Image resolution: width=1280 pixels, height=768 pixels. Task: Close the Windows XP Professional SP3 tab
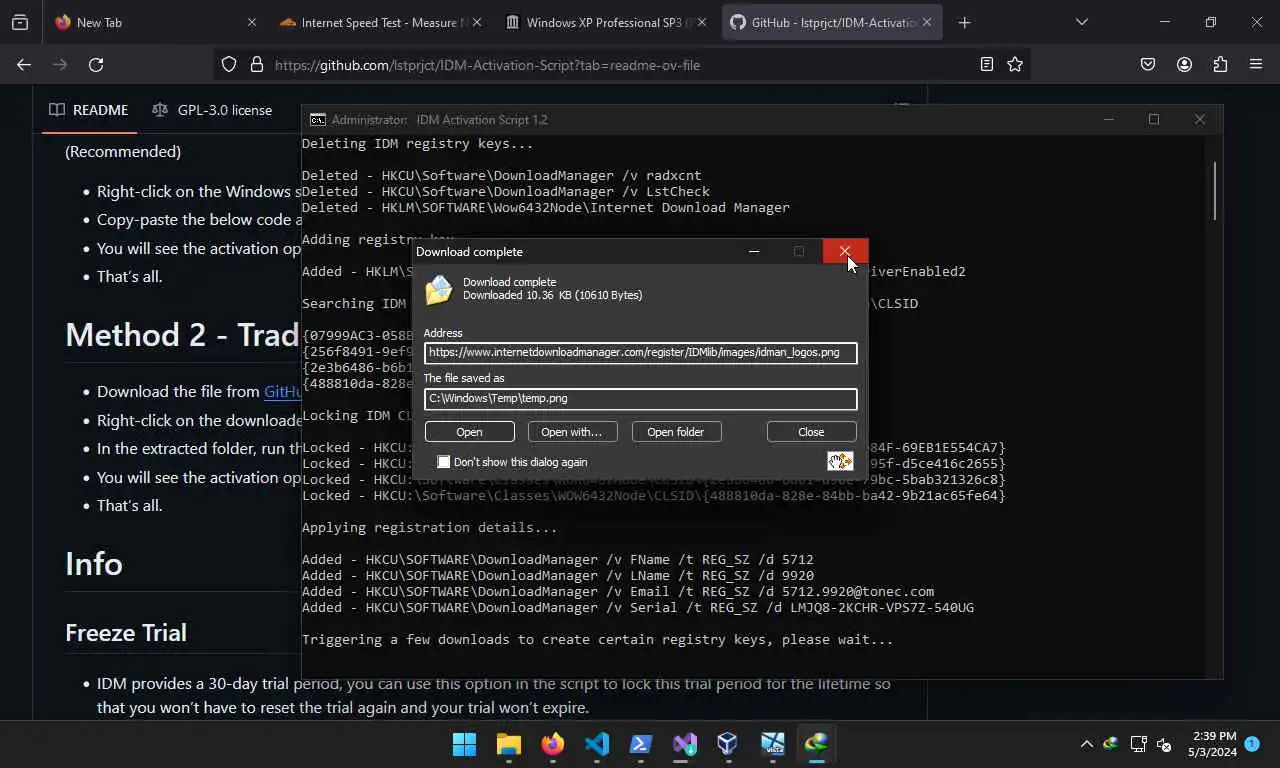tap(701, 22)
